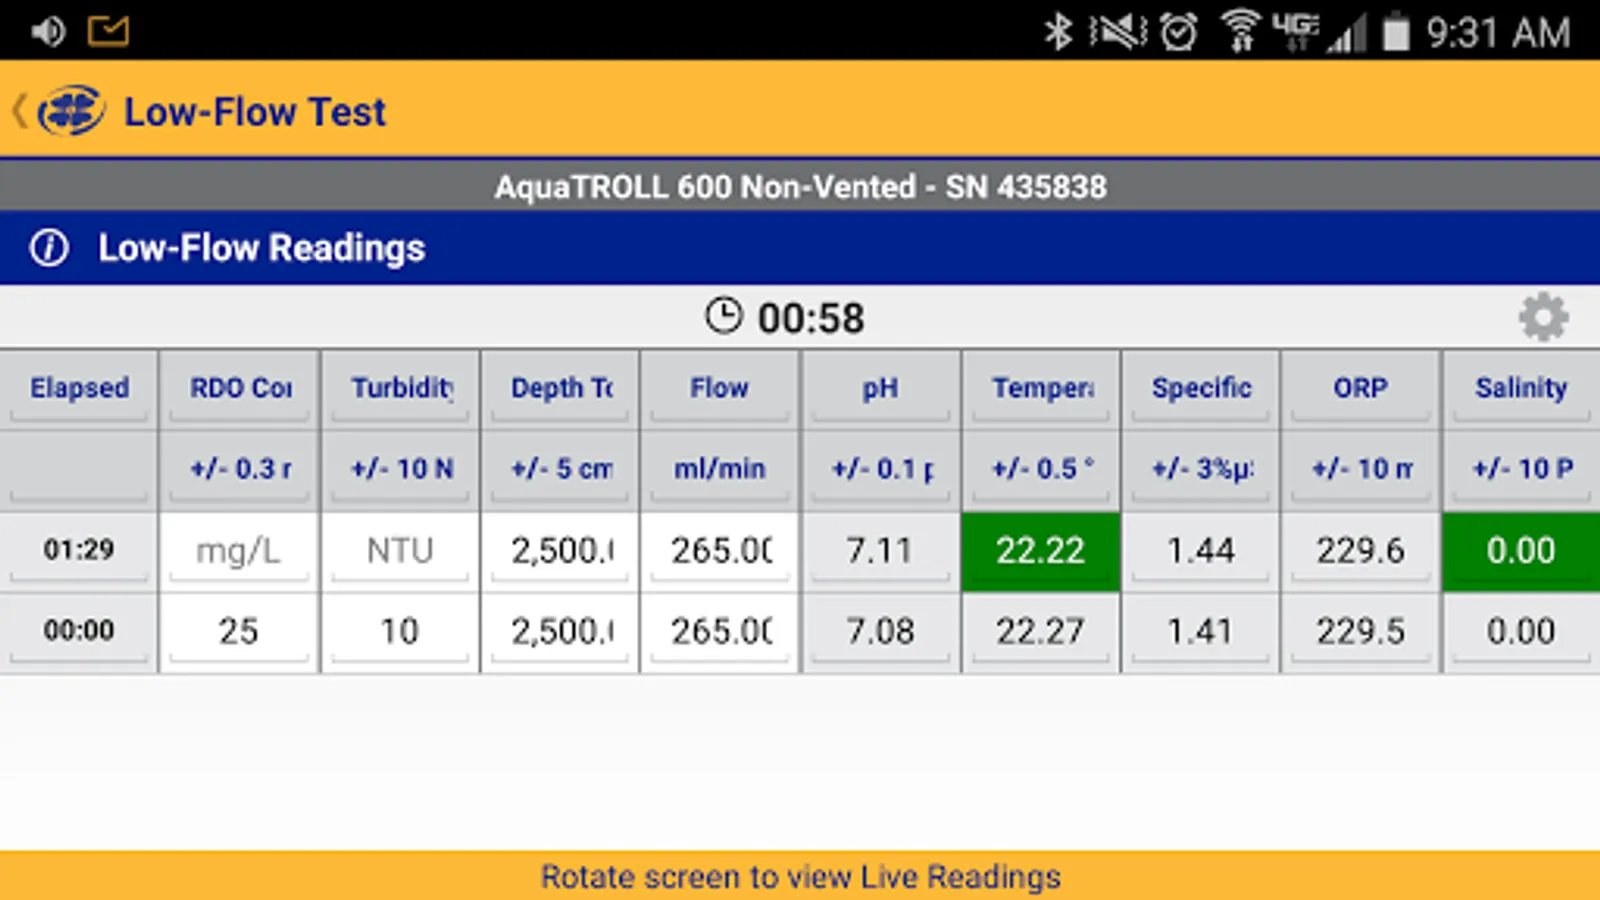Open the gear settings icon
1600x900 pixels.
[1543, 317]
